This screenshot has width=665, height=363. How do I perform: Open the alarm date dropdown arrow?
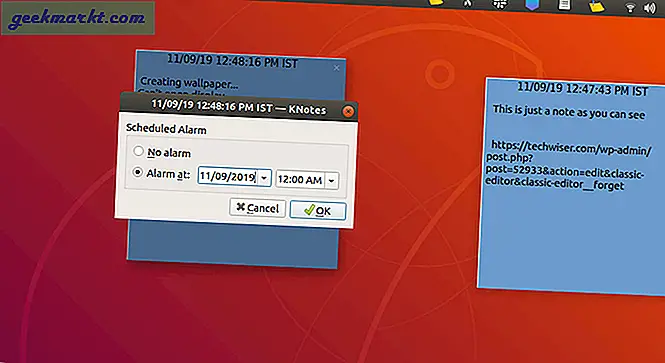[x=264, y=178]
